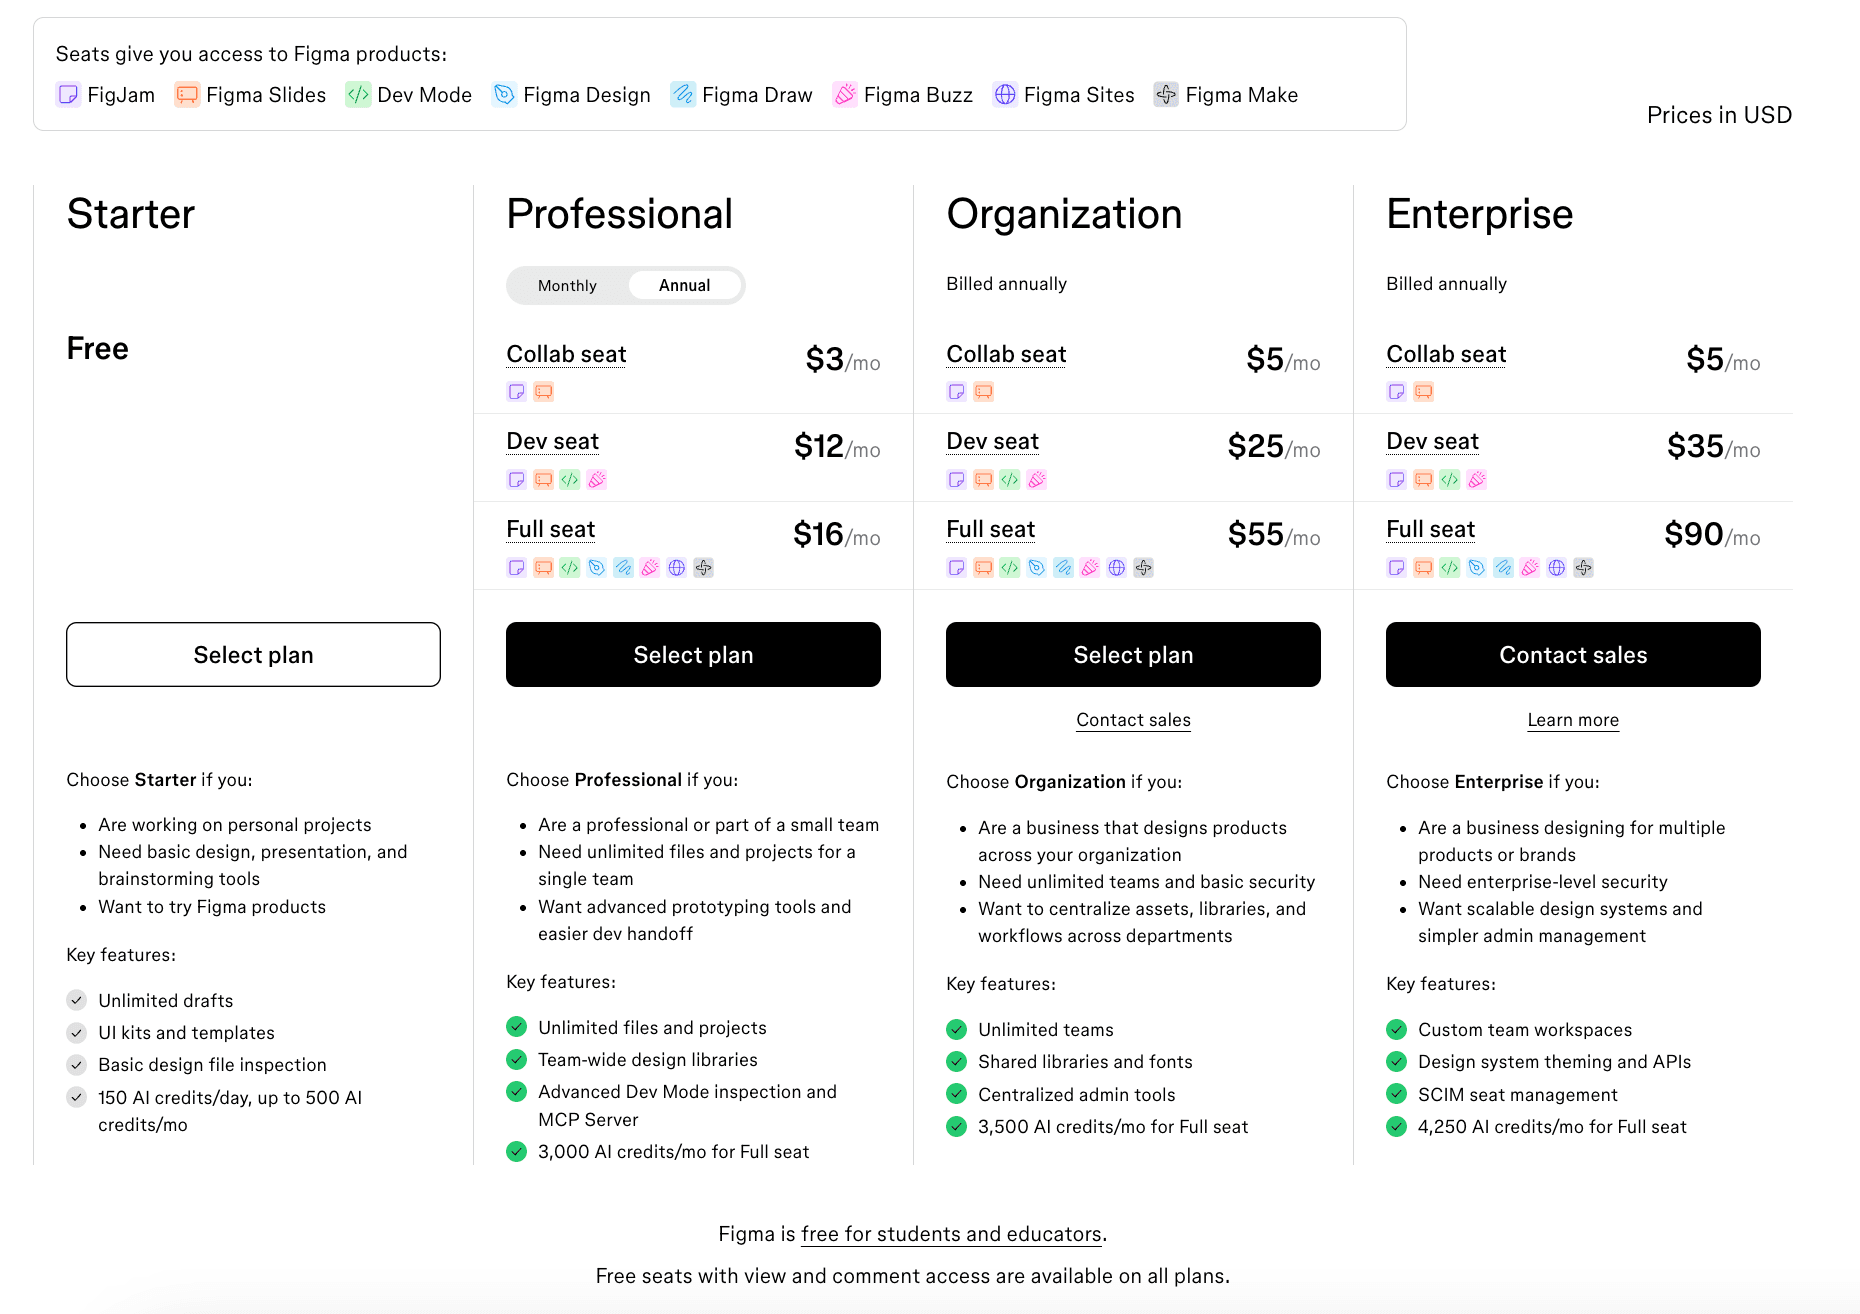Image resolution: width=1860 pixels, height=1314 pixels.
Task: Click Organization Dev seat label
Action: pos(992,442)
